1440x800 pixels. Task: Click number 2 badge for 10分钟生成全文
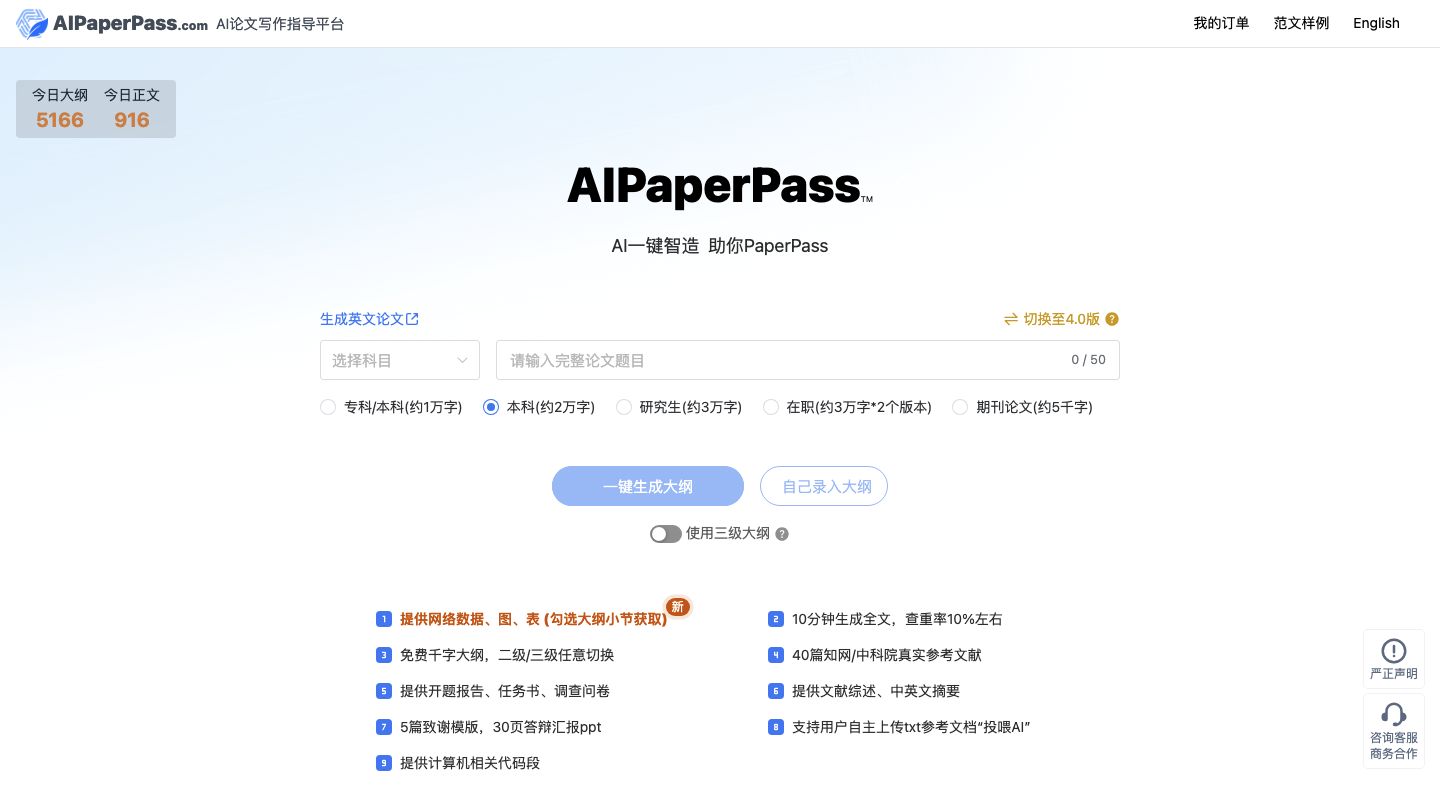coord(775,619)
